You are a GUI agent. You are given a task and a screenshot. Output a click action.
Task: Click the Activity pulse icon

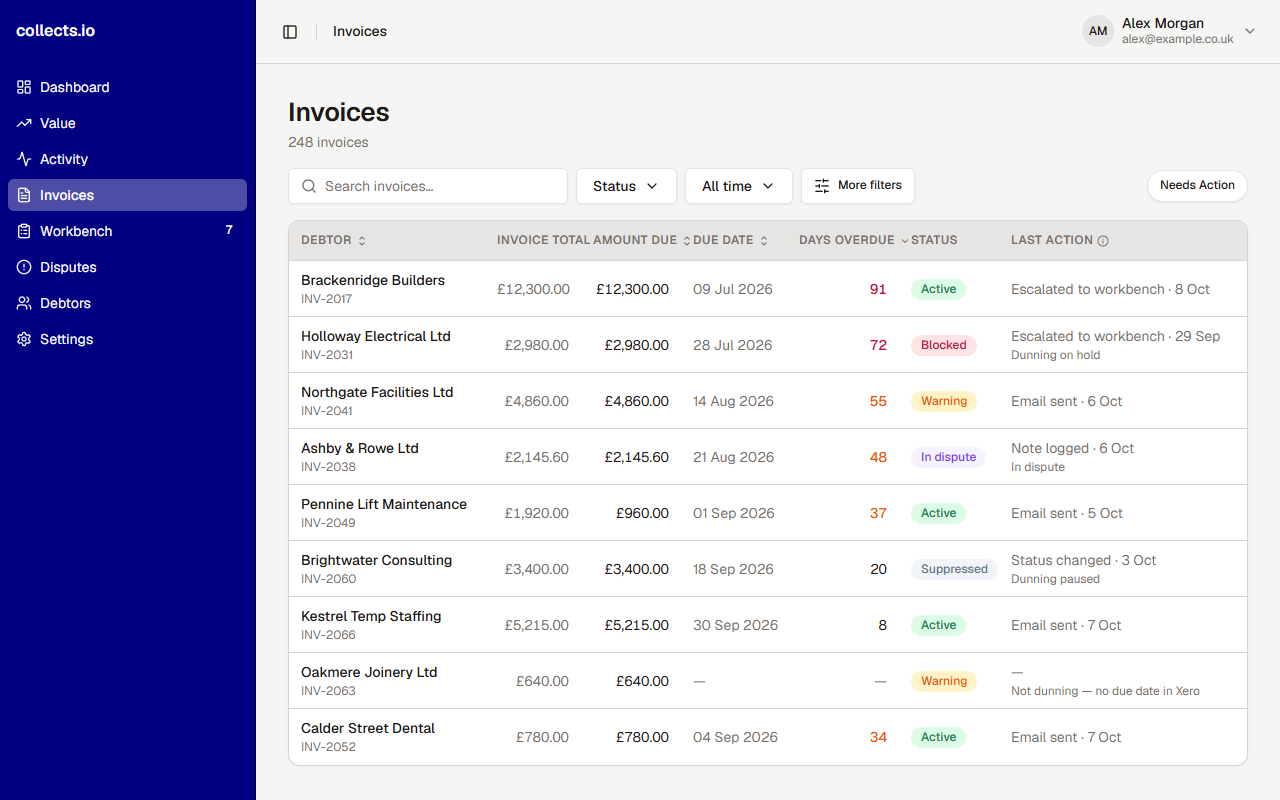tap(24, 159)
